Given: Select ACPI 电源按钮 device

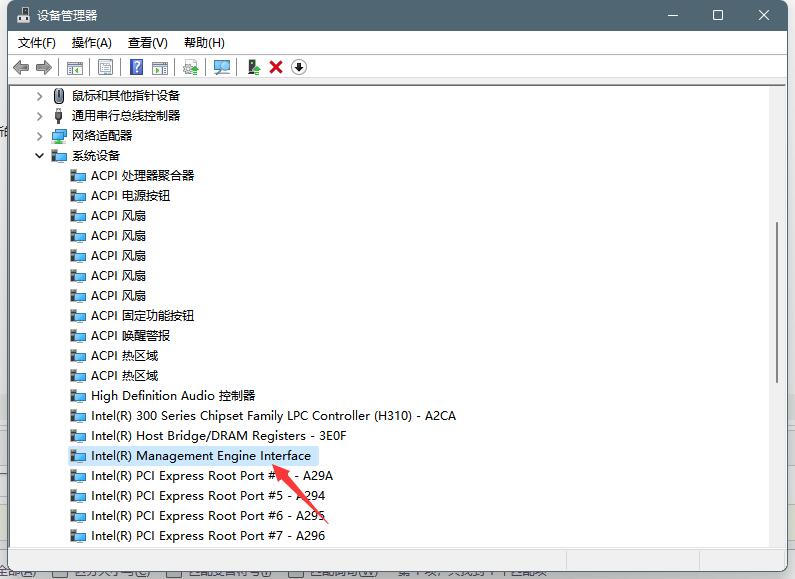Looking at the screenshot, I should click(130, 196).
